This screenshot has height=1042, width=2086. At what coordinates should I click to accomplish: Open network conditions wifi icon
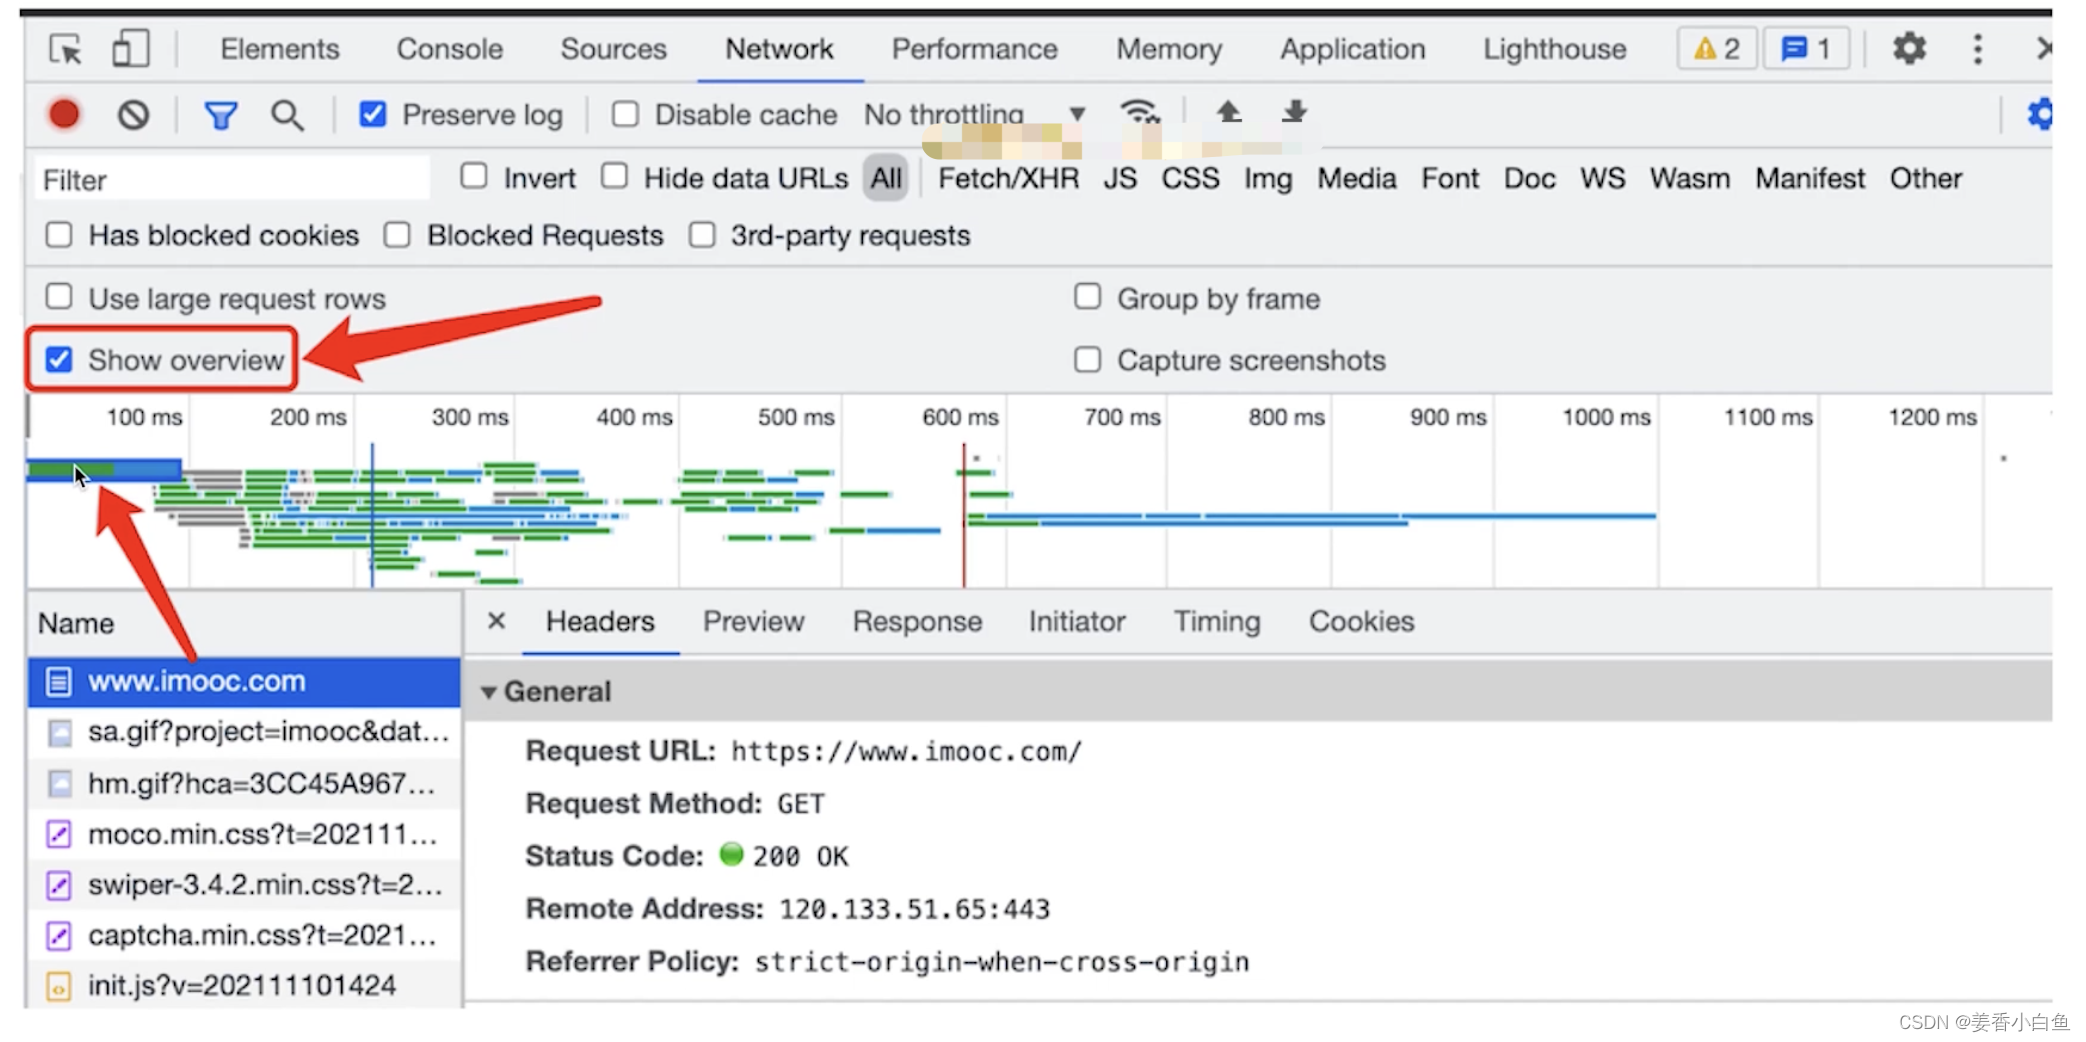click(x=1140, y=112)
